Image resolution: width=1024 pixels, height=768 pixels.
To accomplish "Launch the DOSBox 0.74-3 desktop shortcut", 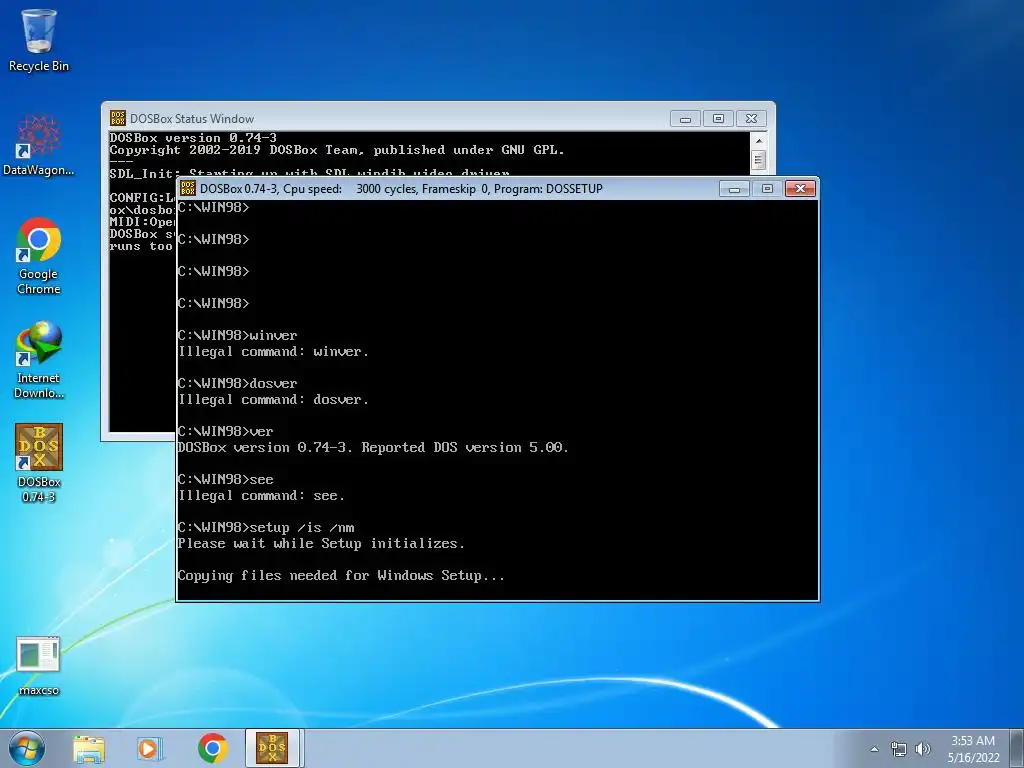I will (x=39, y=462).
